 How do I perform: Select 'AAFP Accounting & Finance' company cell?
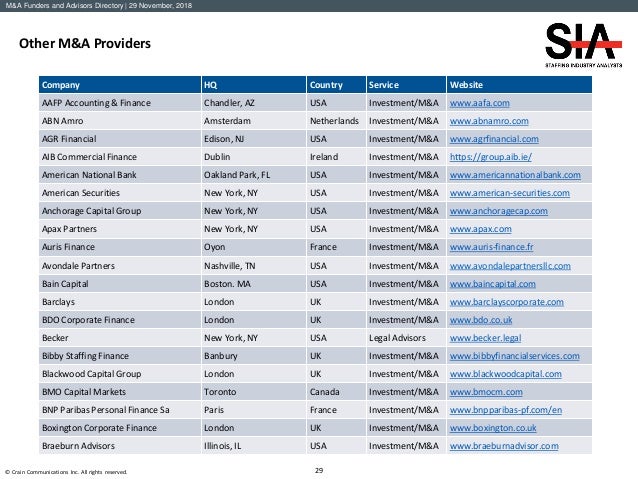click(120, 103)
